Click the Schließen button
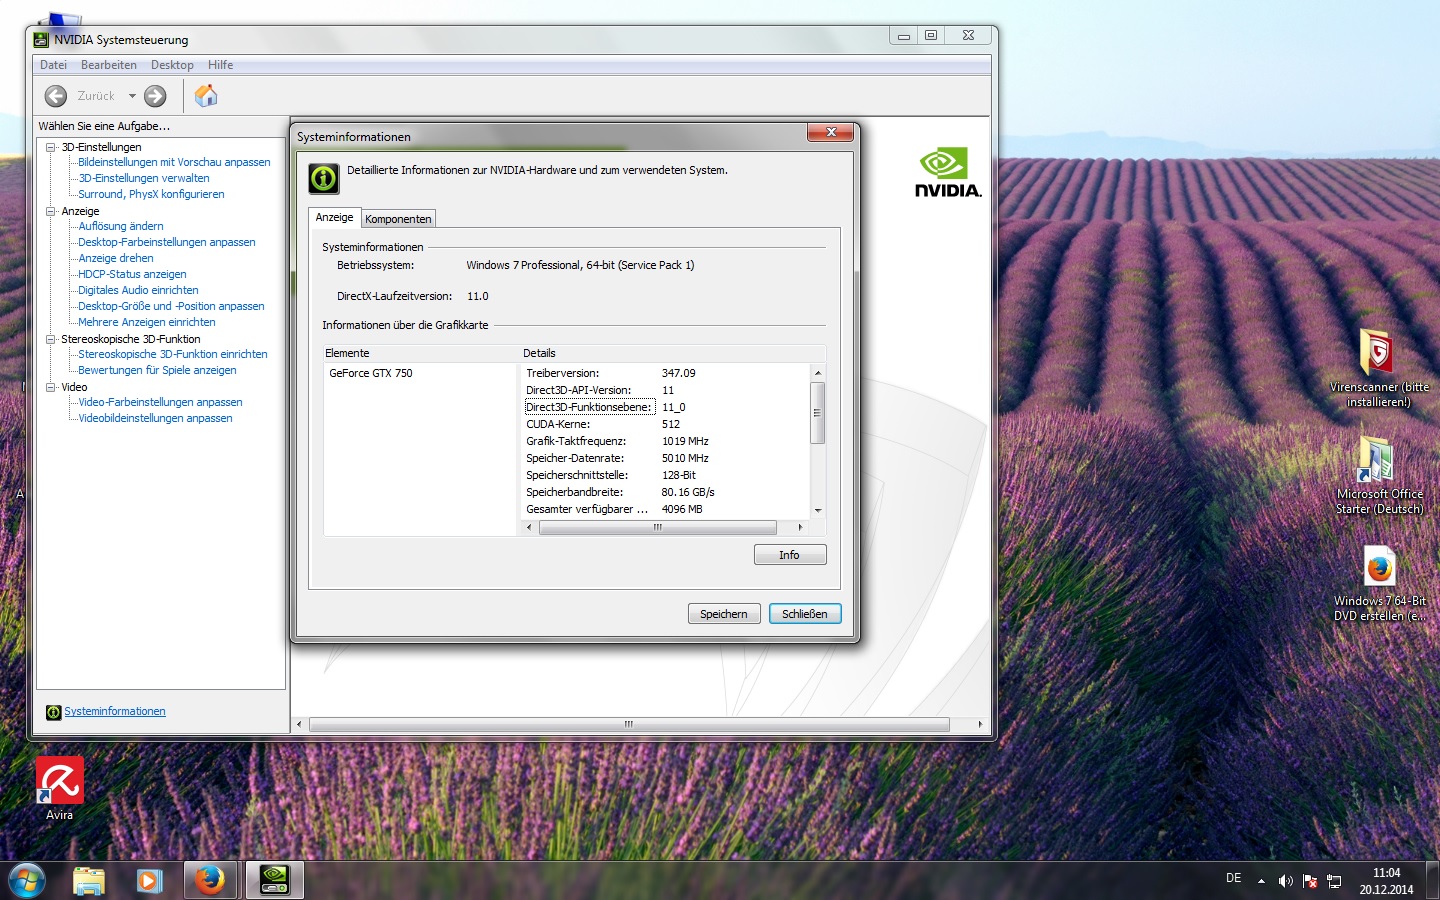1440x900 pixels. (x=805, y=614)
